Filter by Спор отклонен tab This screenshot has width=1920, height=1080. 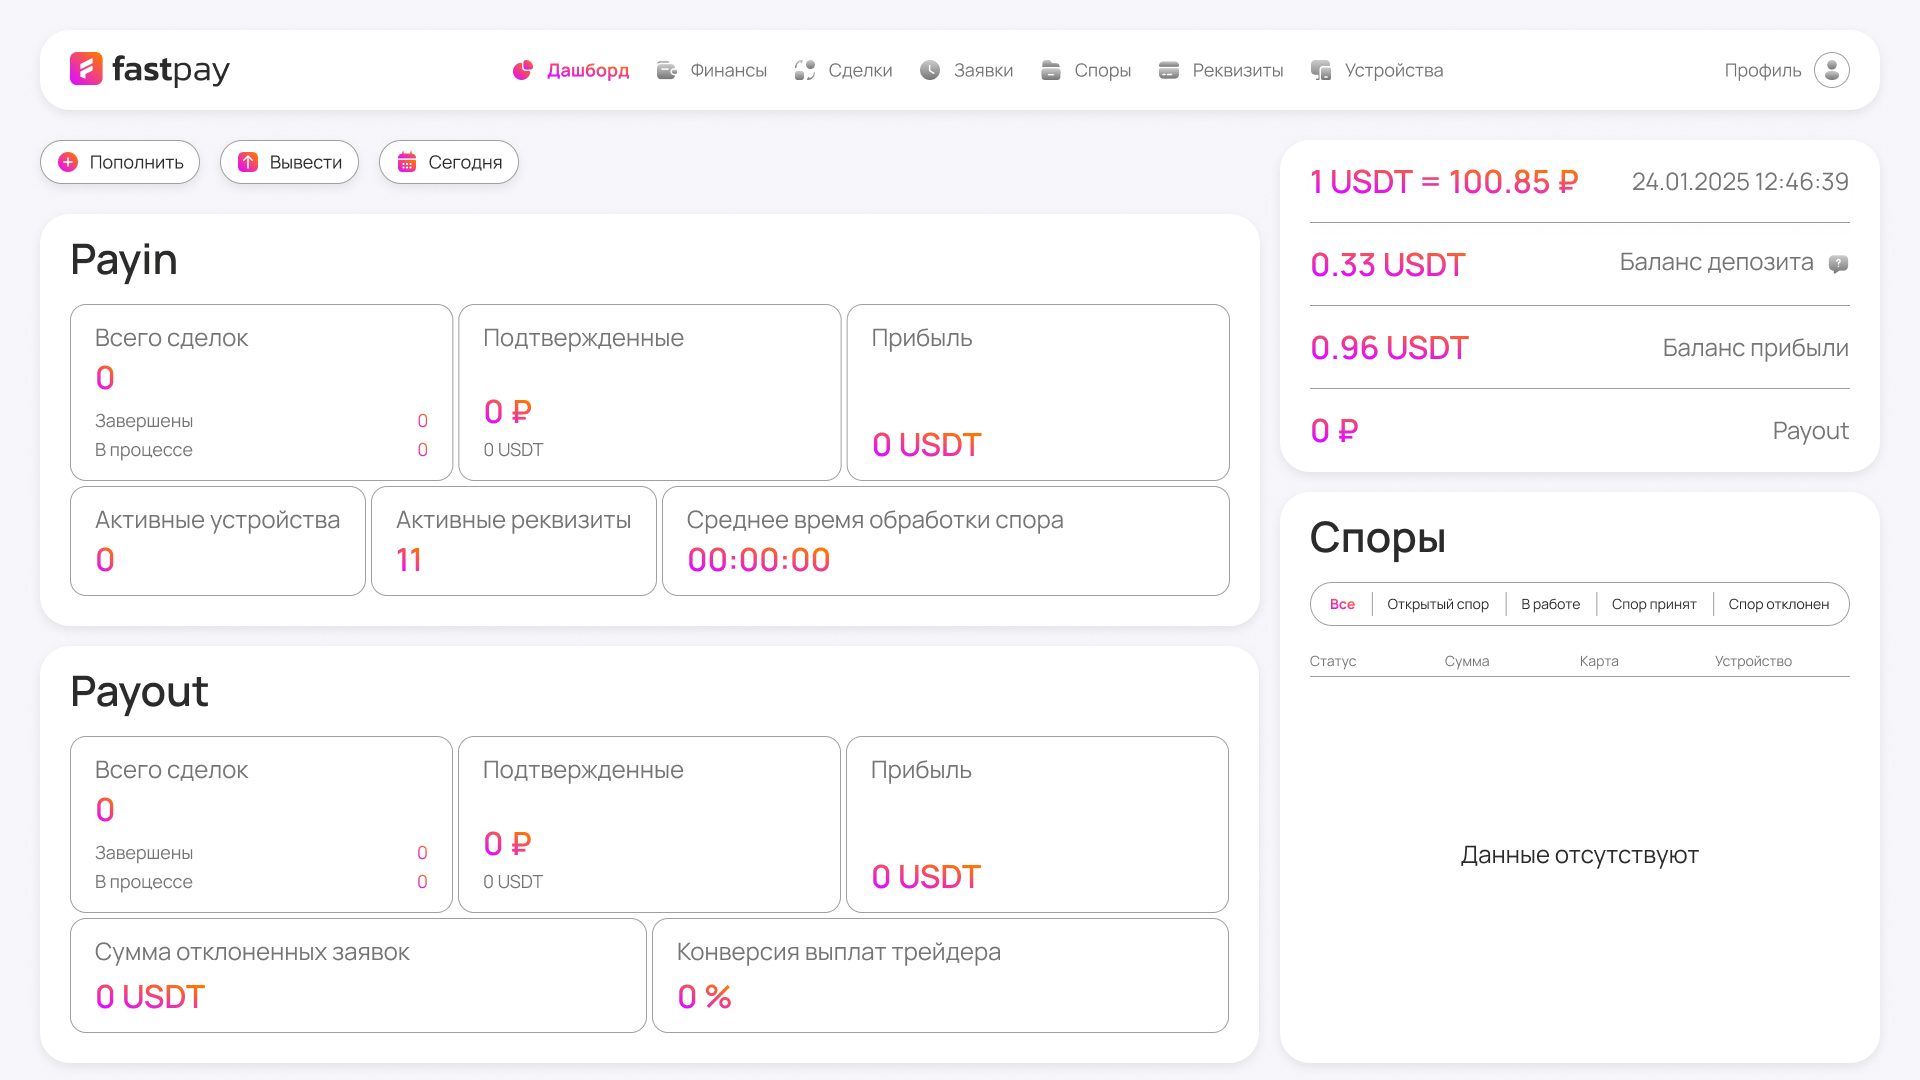tap(1778, 604)
